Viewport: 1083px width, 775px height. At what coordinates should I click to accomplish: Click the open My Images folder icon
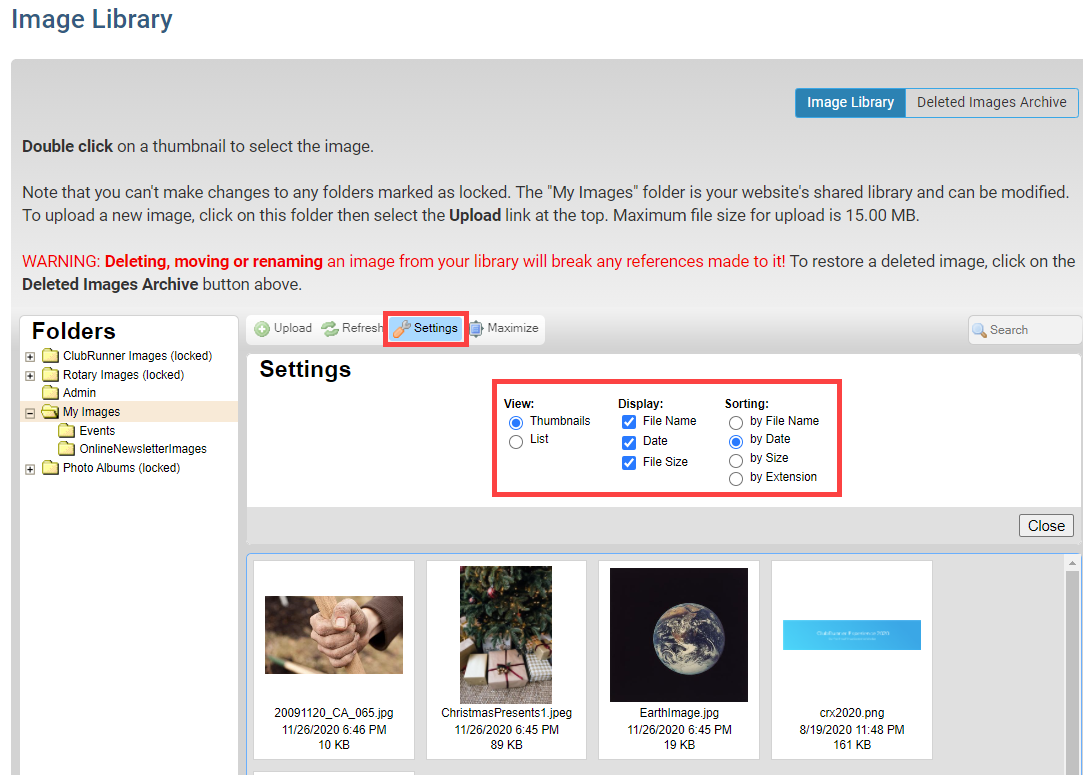[50, 412]
